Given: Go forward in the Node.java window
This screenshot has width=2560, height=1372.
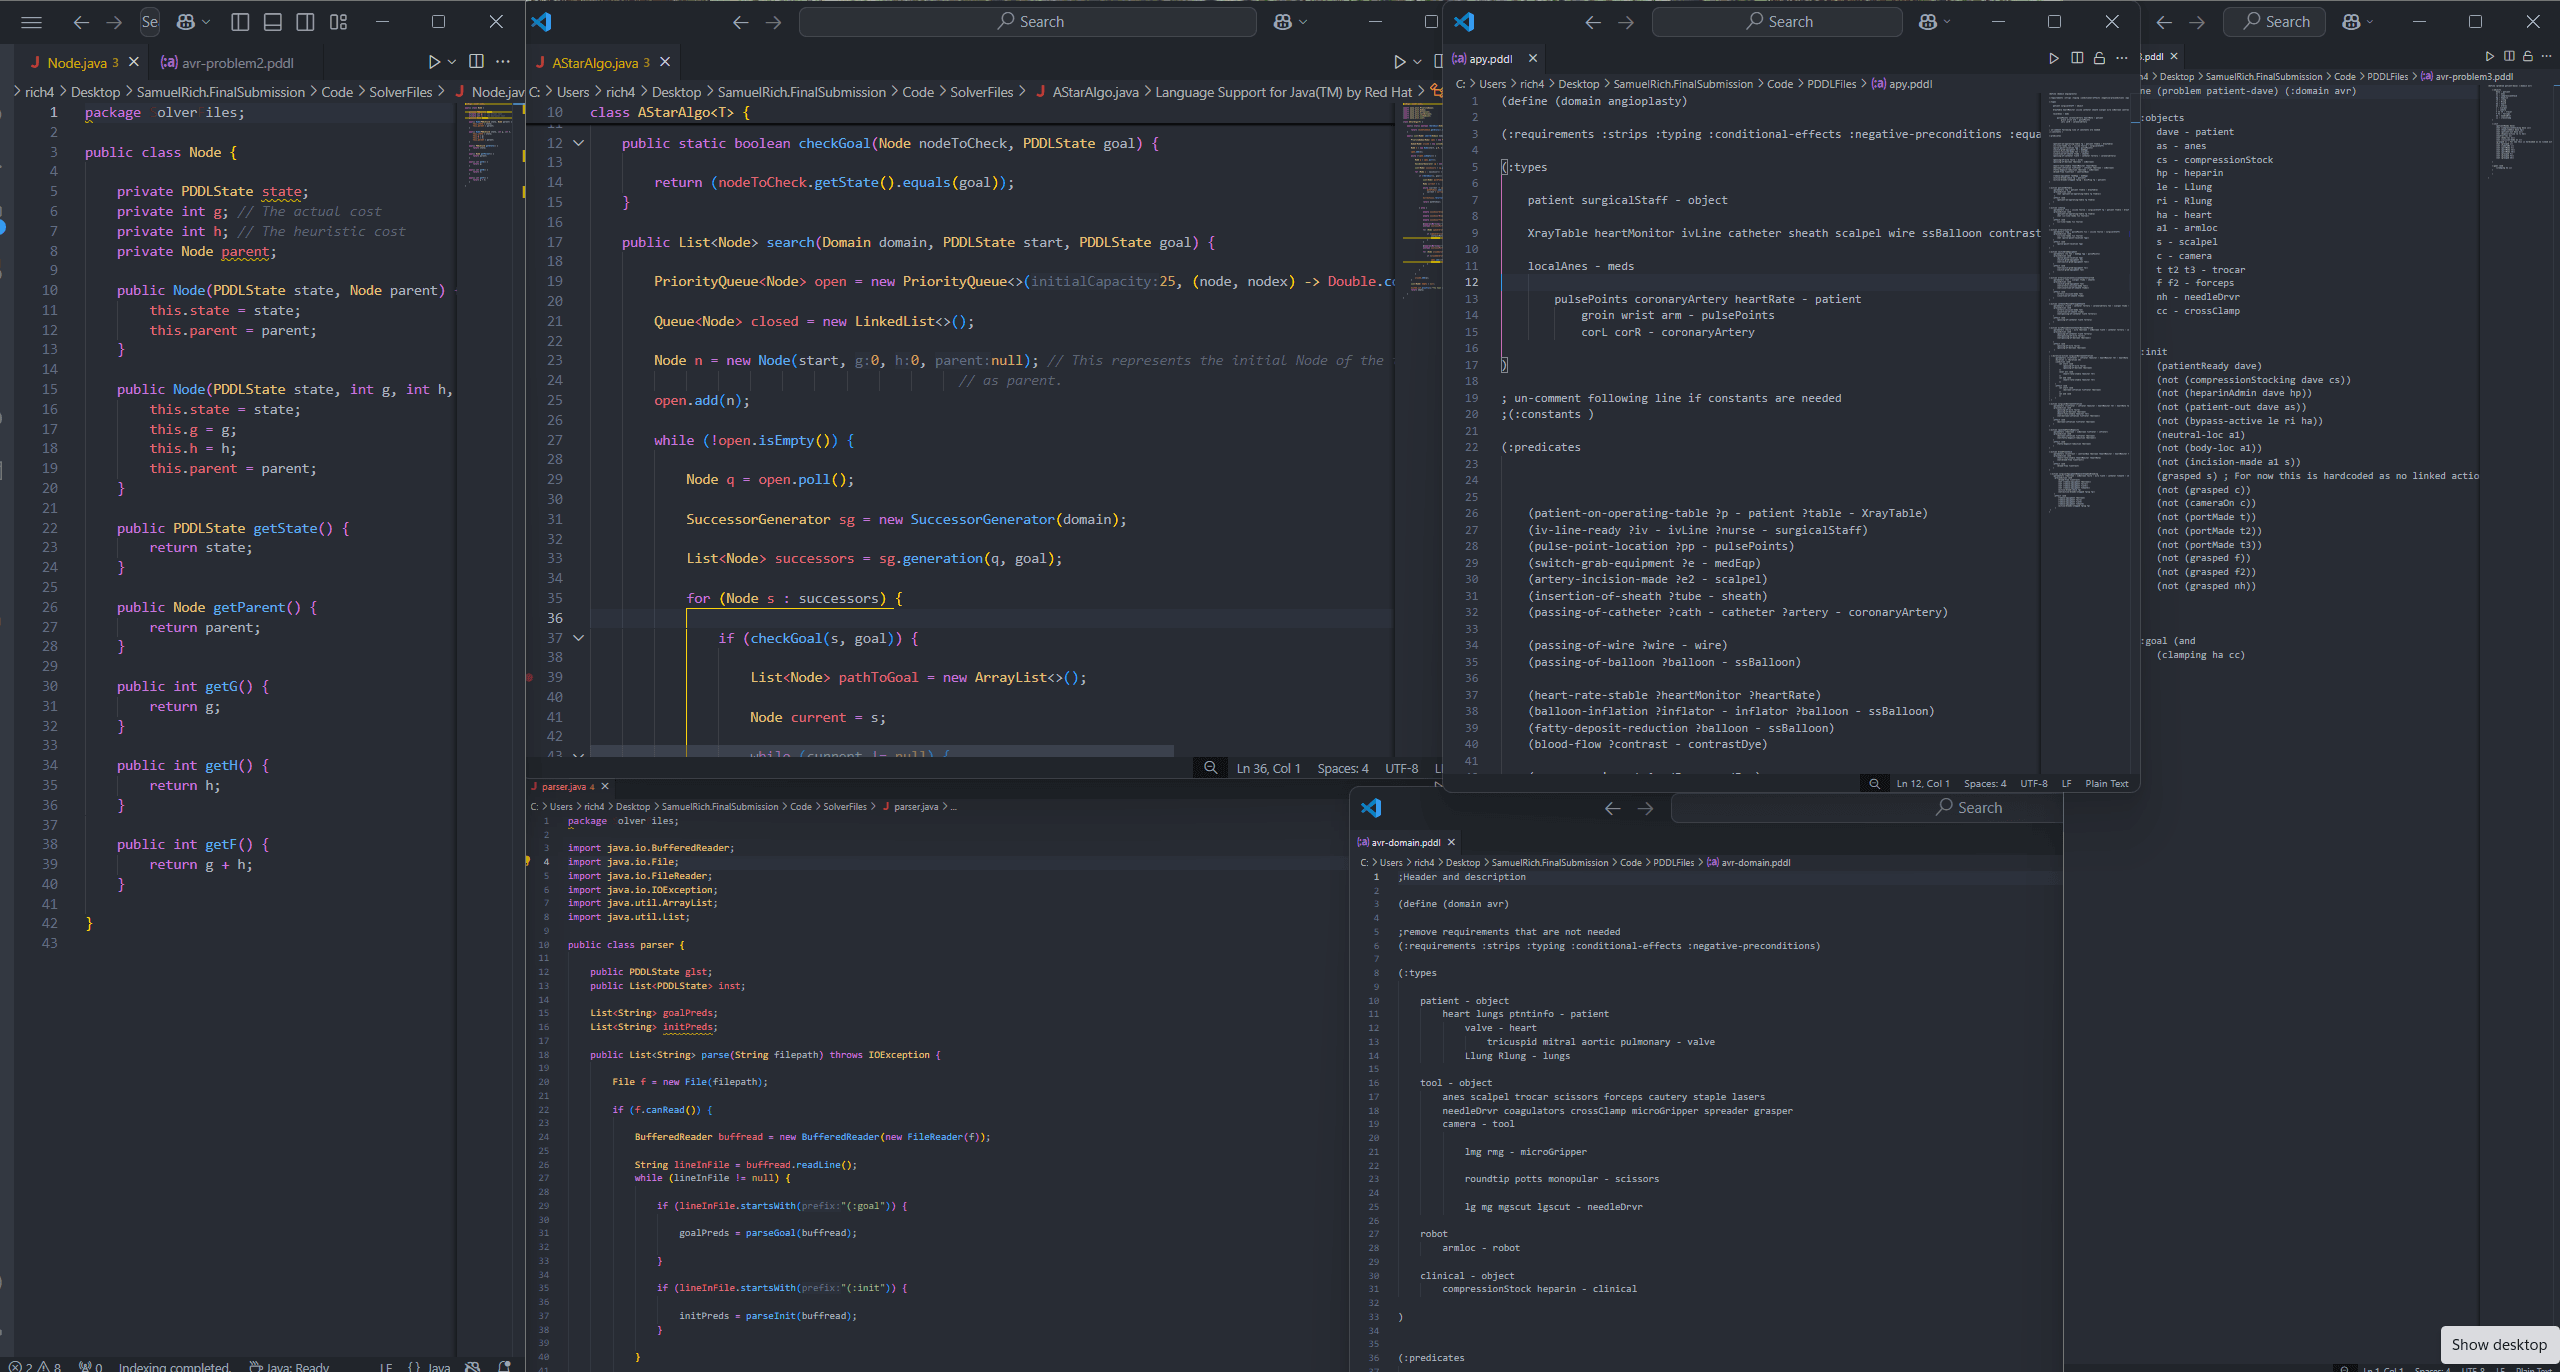Looking at the screenshot, I should point(115,22).
